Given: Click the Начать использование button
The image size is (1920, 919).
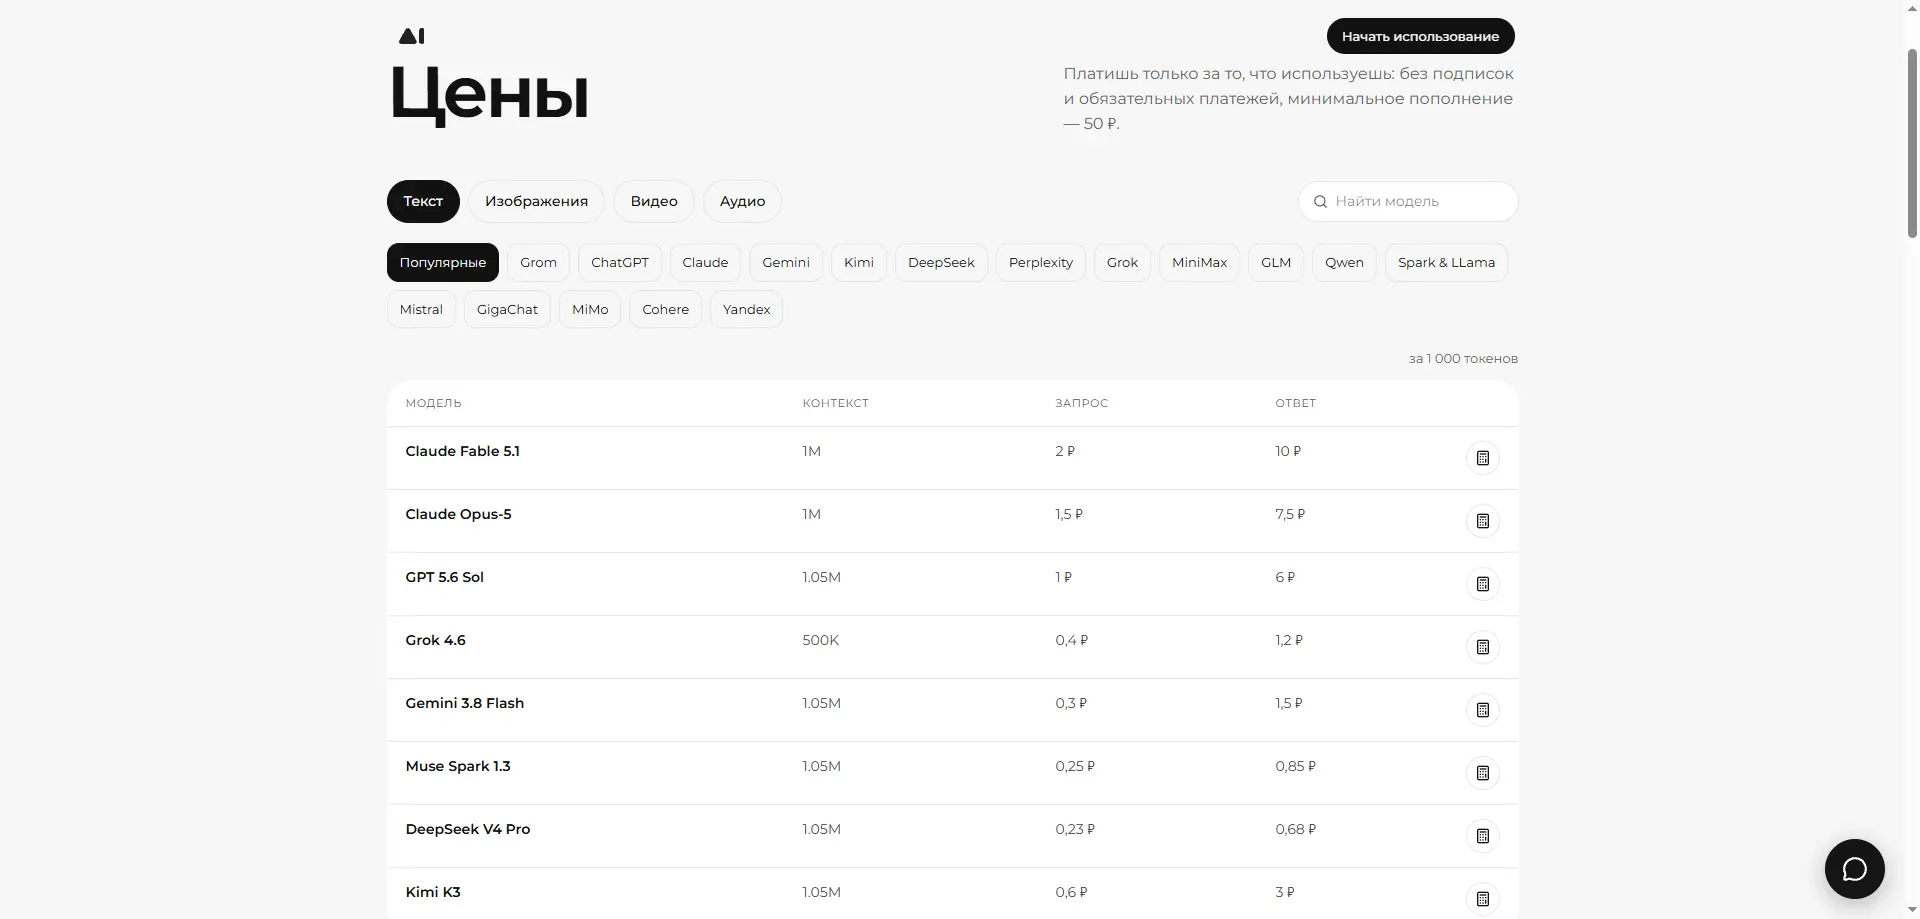Looking at the screenshot, I should tap(1420, 36).
